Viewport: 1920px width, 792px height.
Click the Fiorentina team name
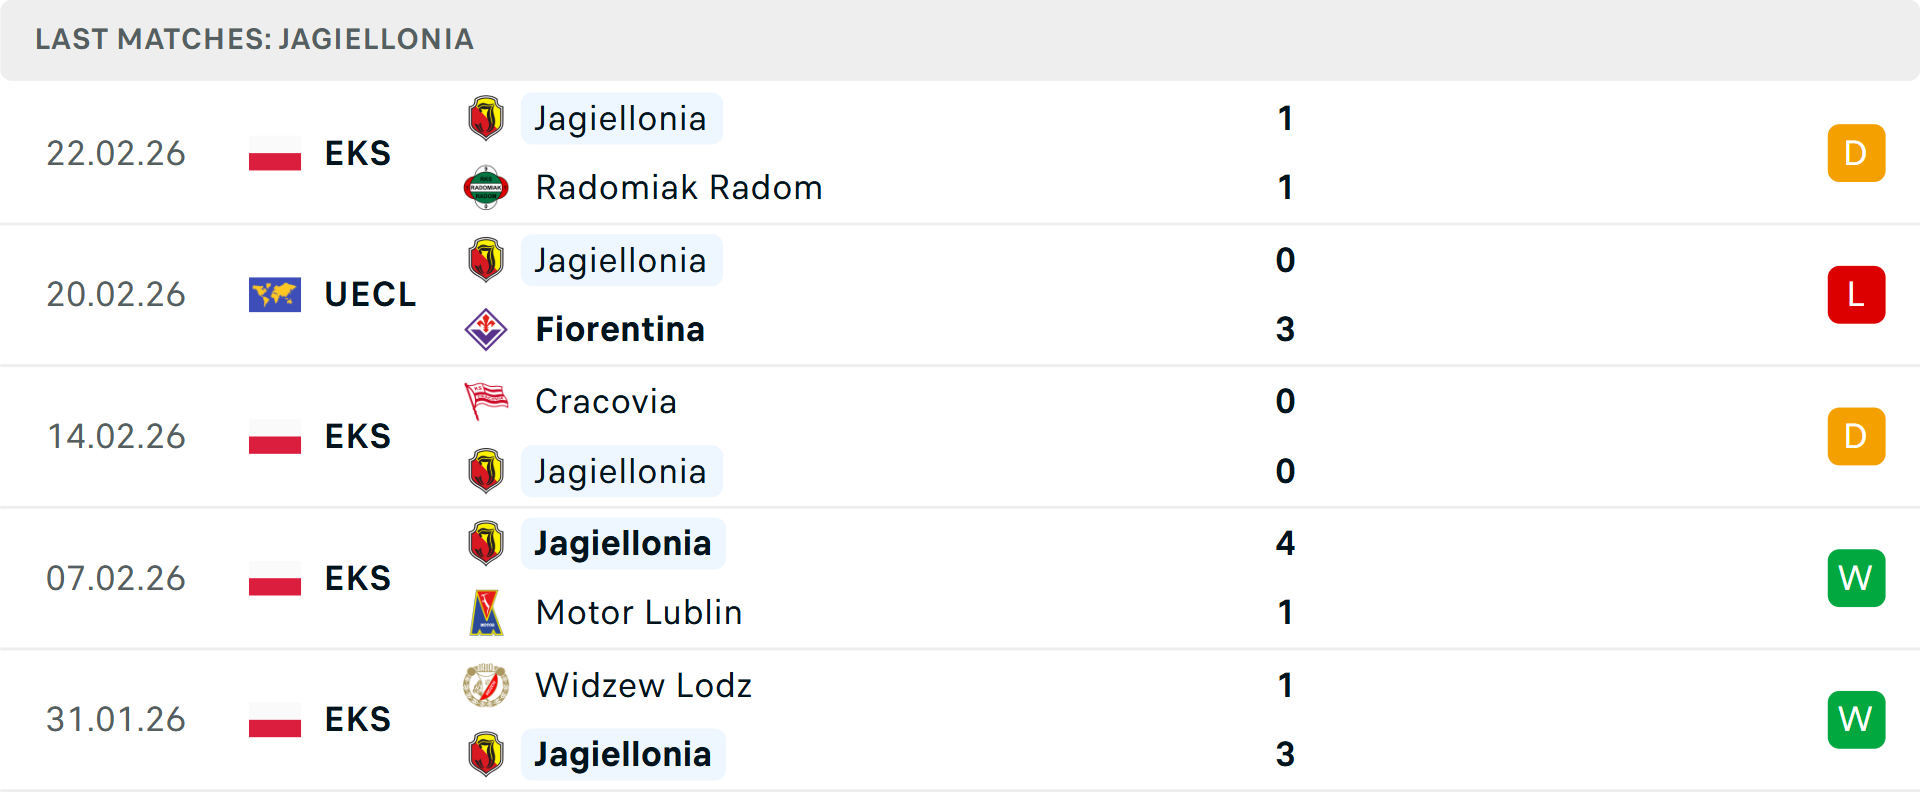click(x=620, y=329)
